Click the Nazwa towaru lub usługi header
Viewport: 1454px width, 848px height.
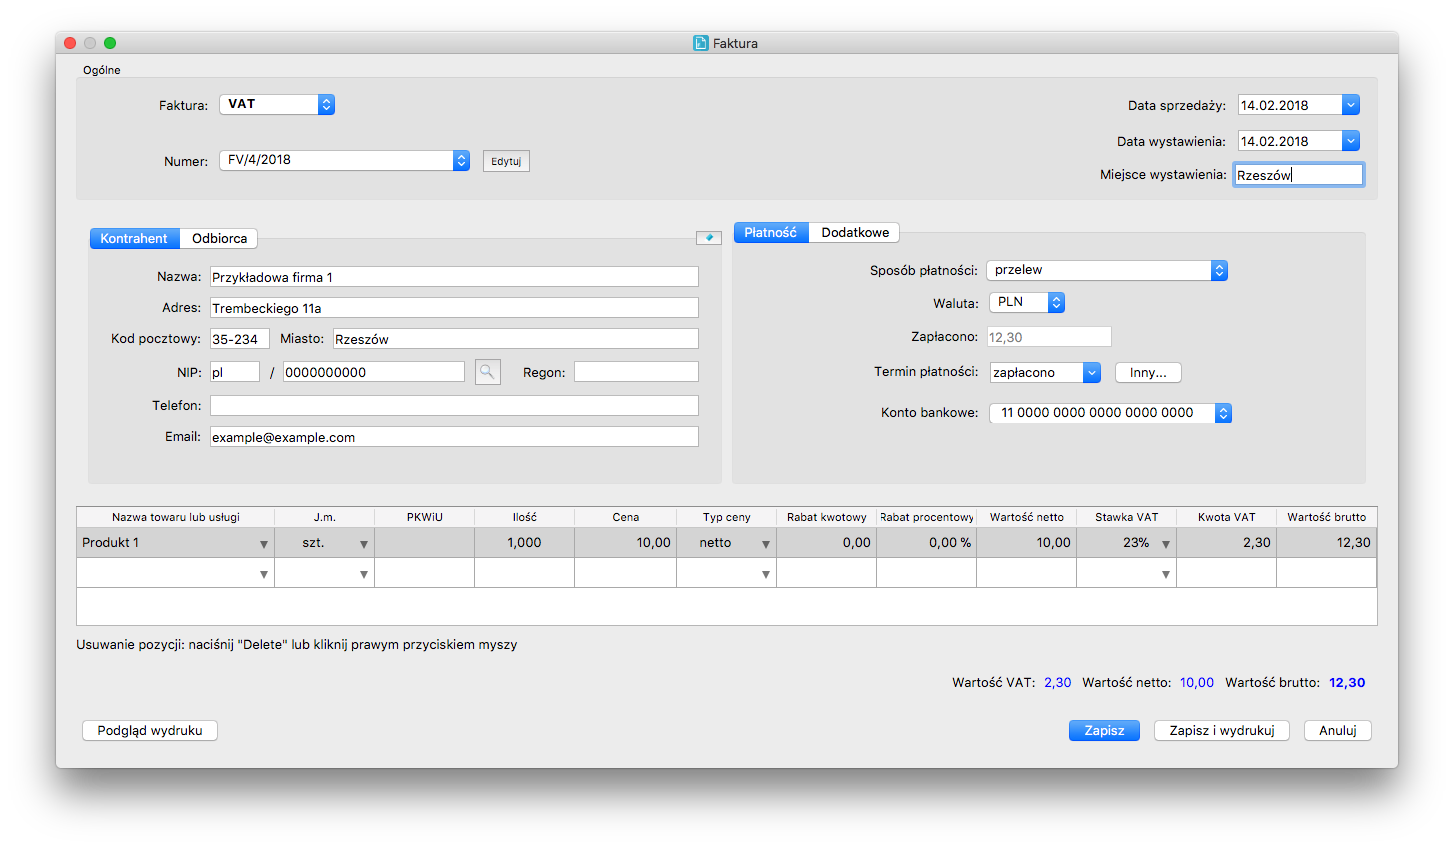pos(176,517)
